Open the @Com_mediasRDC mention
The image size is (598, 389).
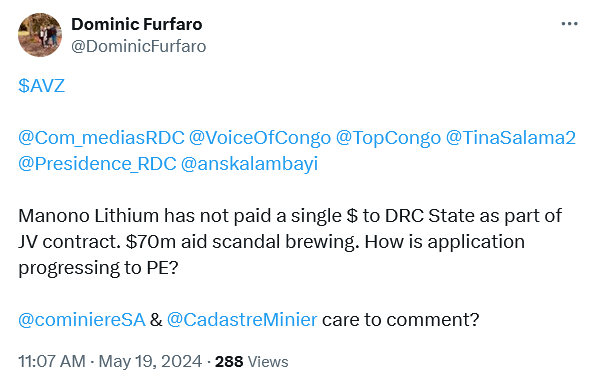[x=101, y=138]
